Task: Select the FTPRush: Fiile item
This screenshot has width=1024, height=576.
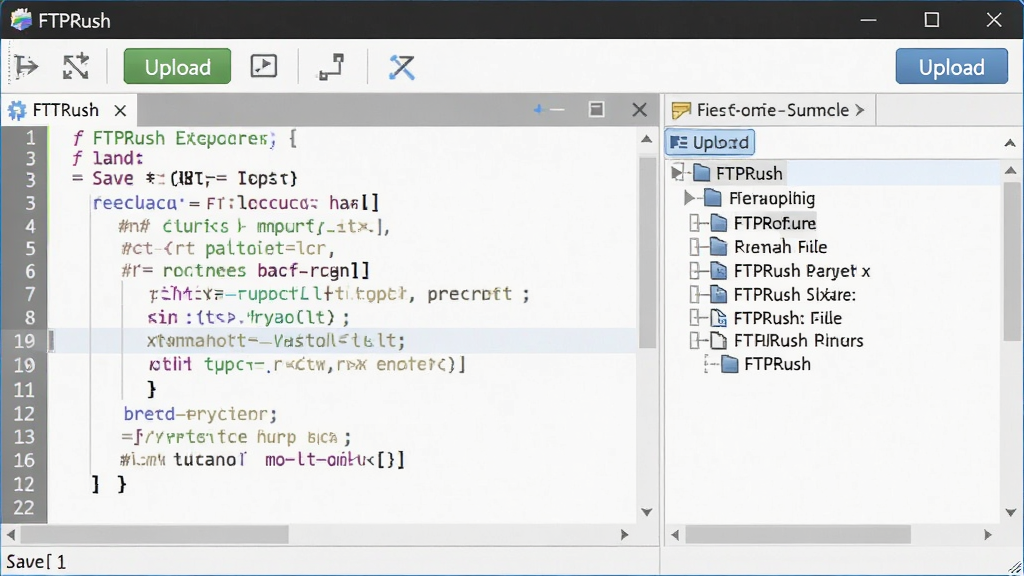Action: click(x=788, y=318)
